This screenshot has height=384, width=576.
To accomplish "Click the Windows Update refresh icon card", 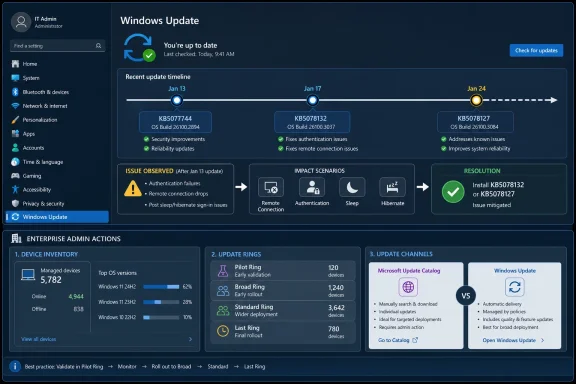I will (514, 287).
